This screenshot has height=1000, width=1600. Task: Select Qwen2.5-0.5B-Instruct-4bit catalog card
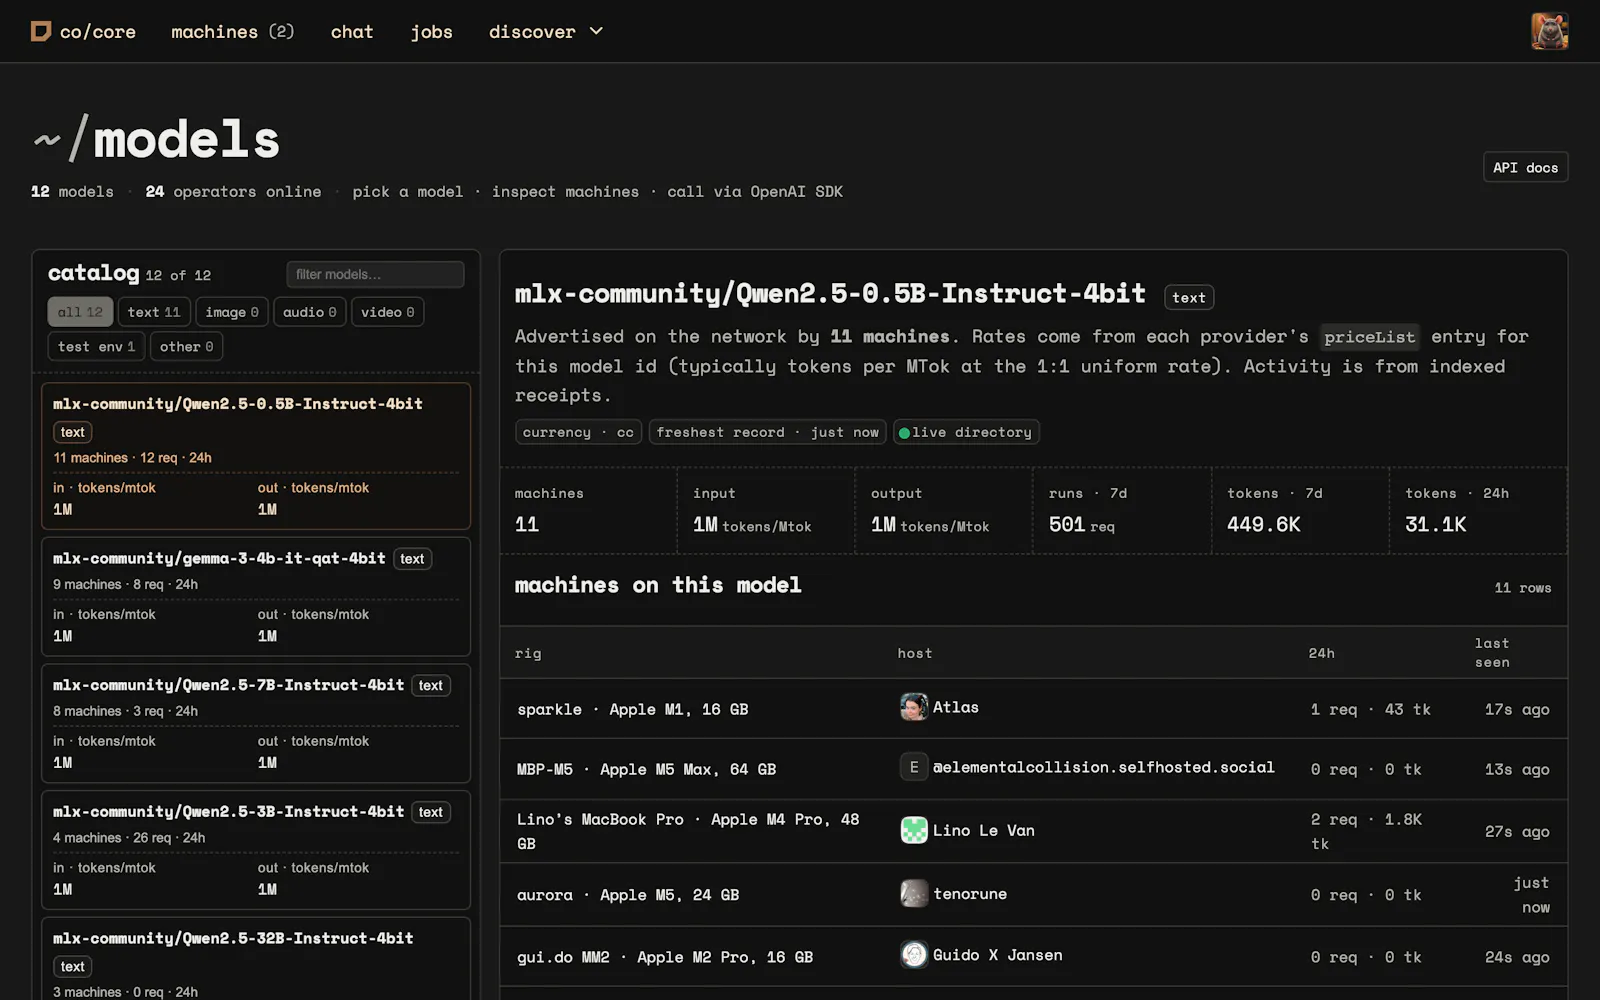[256, 456]
